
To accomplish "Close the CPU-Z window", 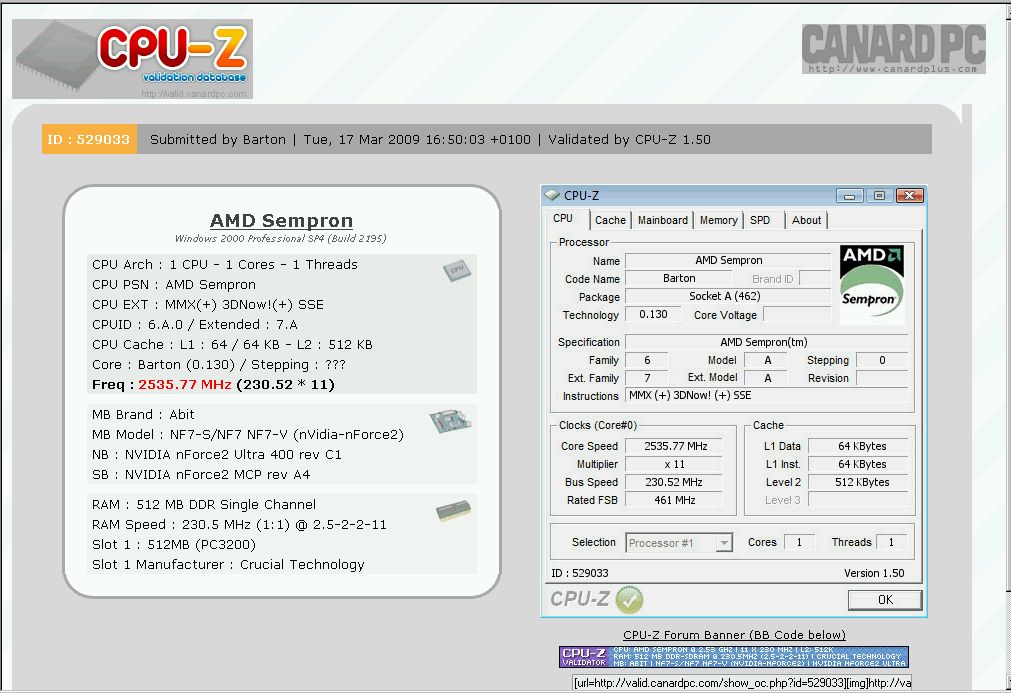I will pyautogui.click(x=909, y=195).
